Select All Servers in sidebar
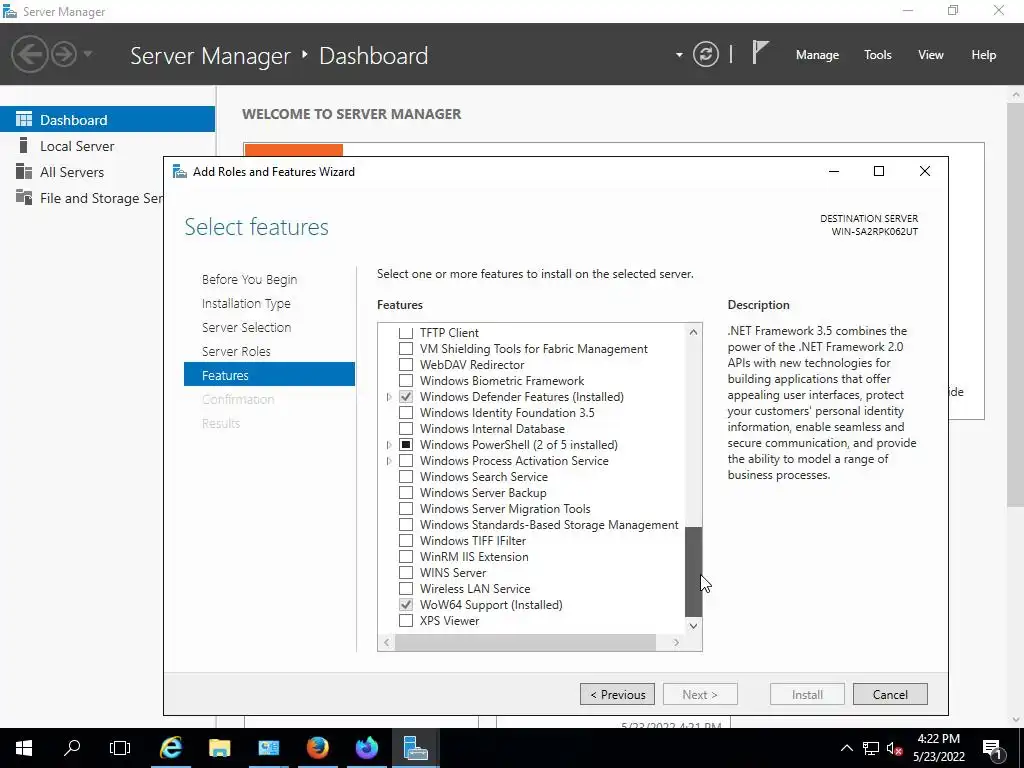This screenshot has height=768, width=1024. click(72, 172)
